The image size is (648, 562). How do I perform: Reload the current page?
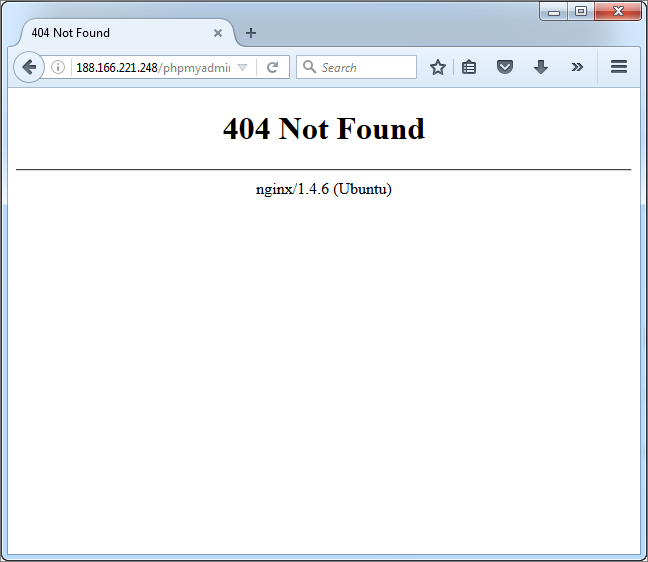click(x=272, y=67)
